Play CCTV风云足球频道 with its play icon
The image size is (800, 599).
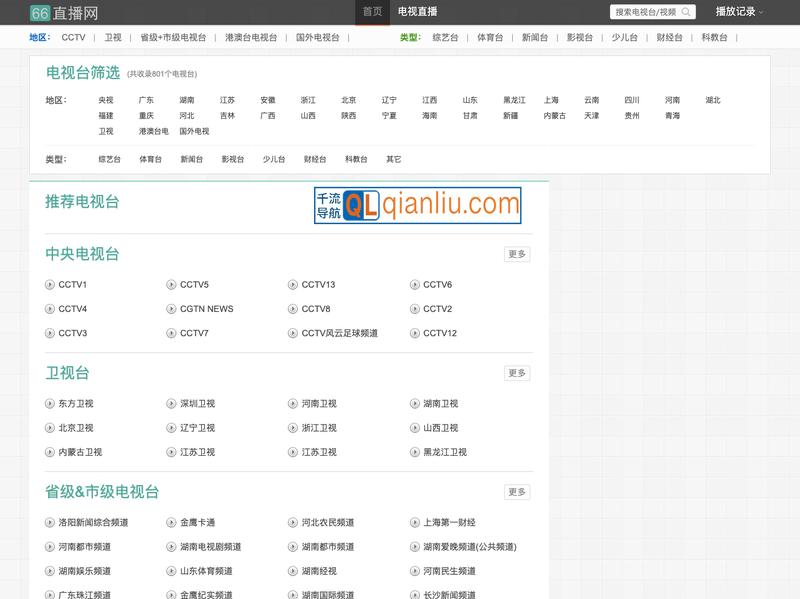tap(293, 333)
